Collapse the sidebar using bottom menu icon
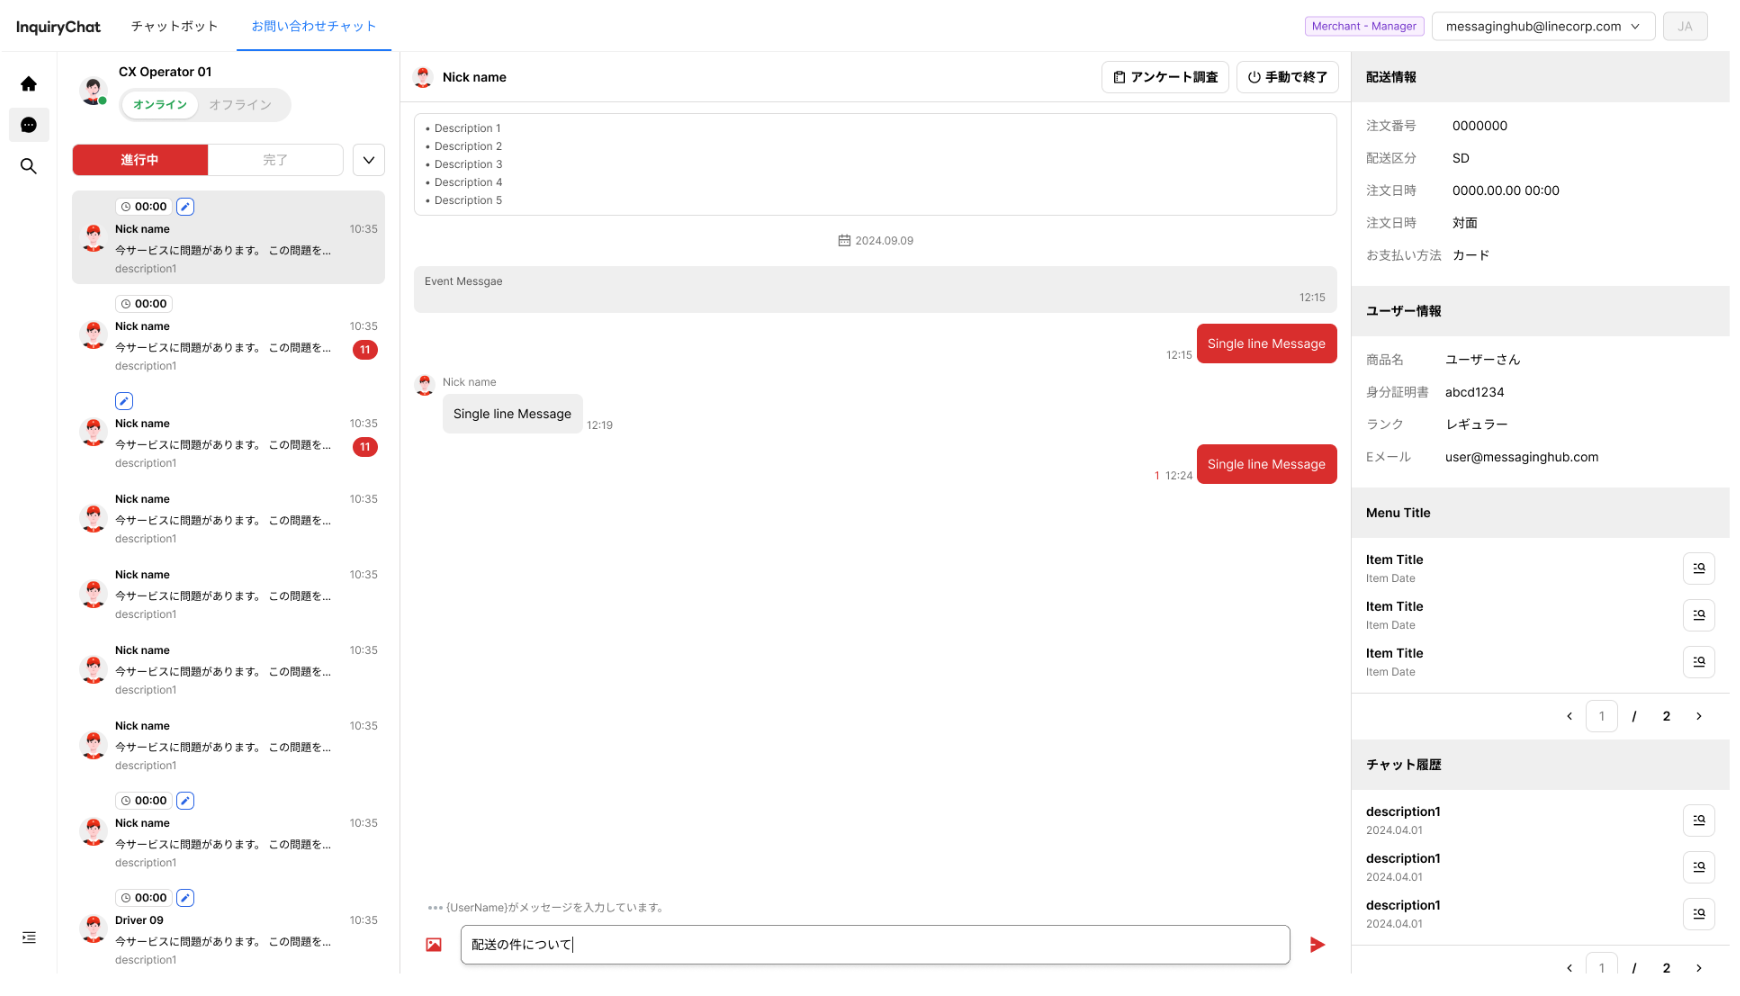1740x996 pixels. pyautogui.click(x=29, y=937)
